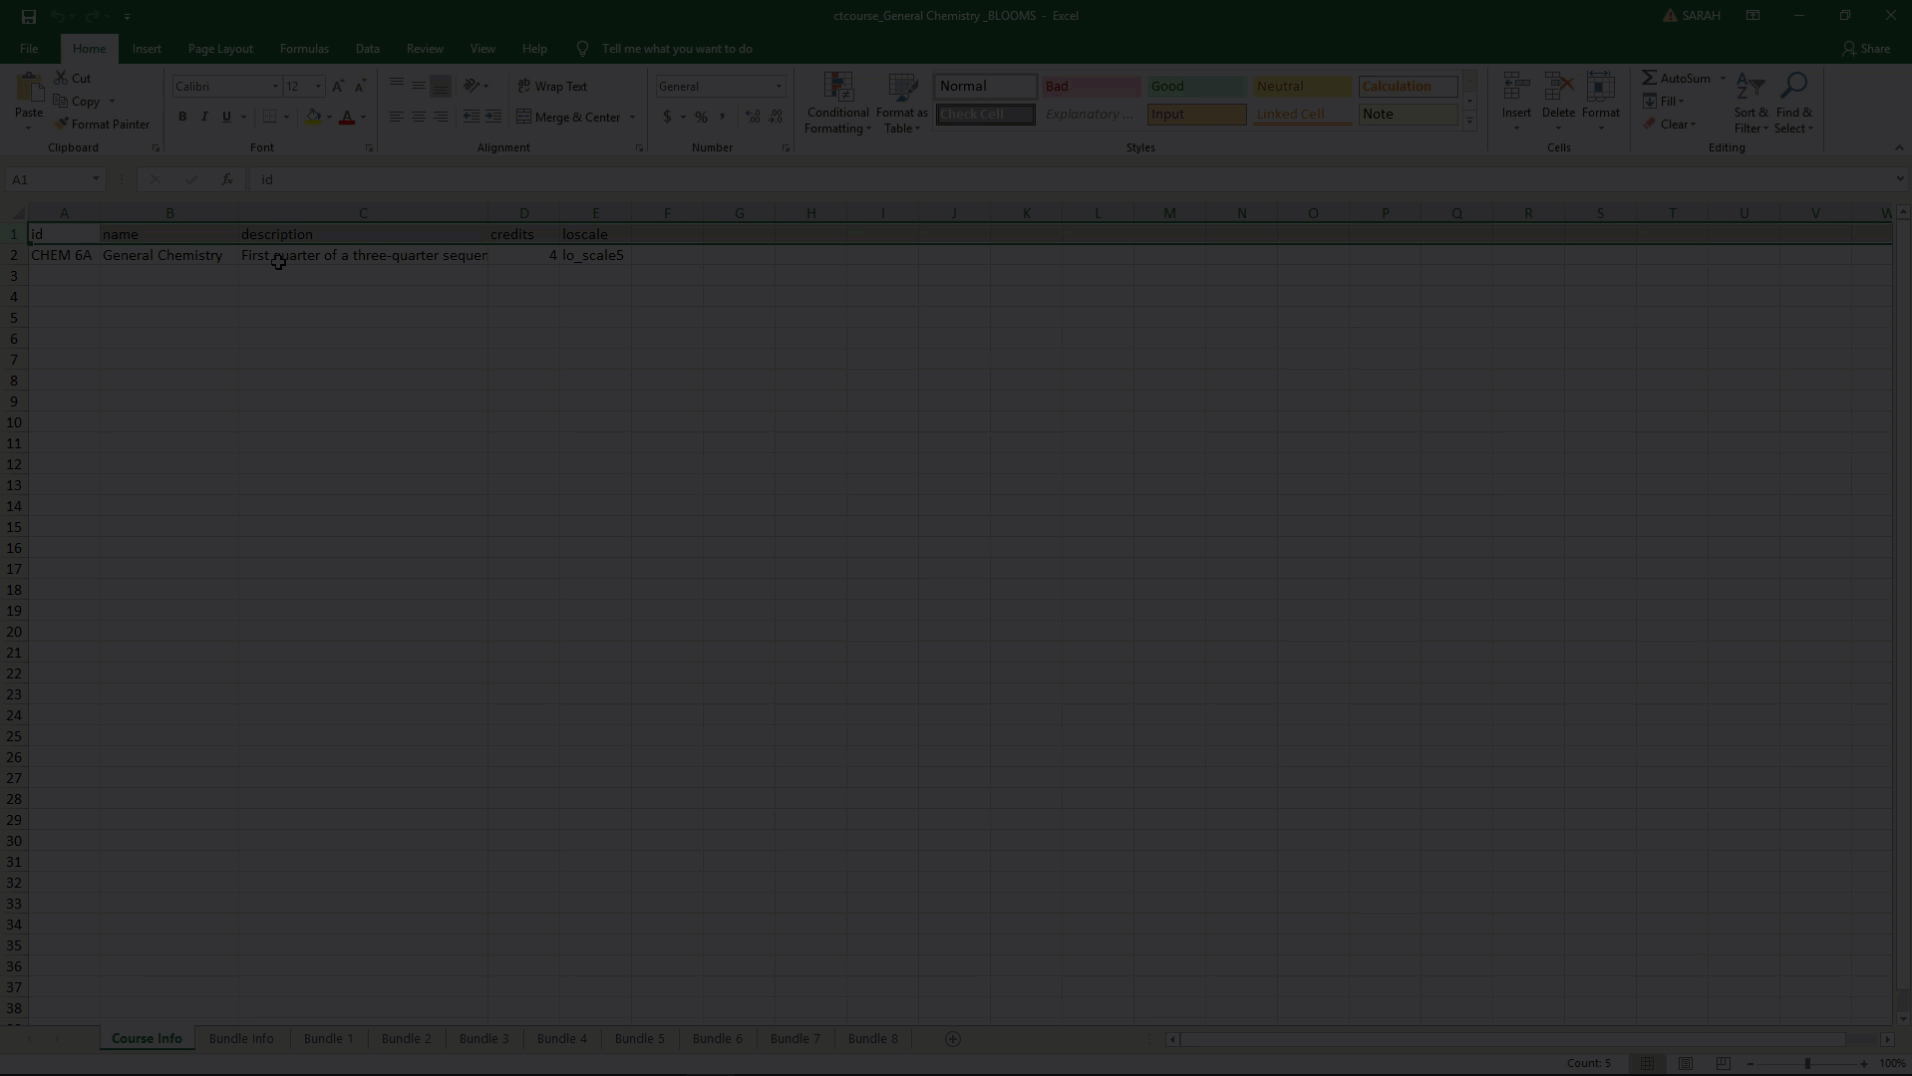Click the Share button

[1866, 48]
